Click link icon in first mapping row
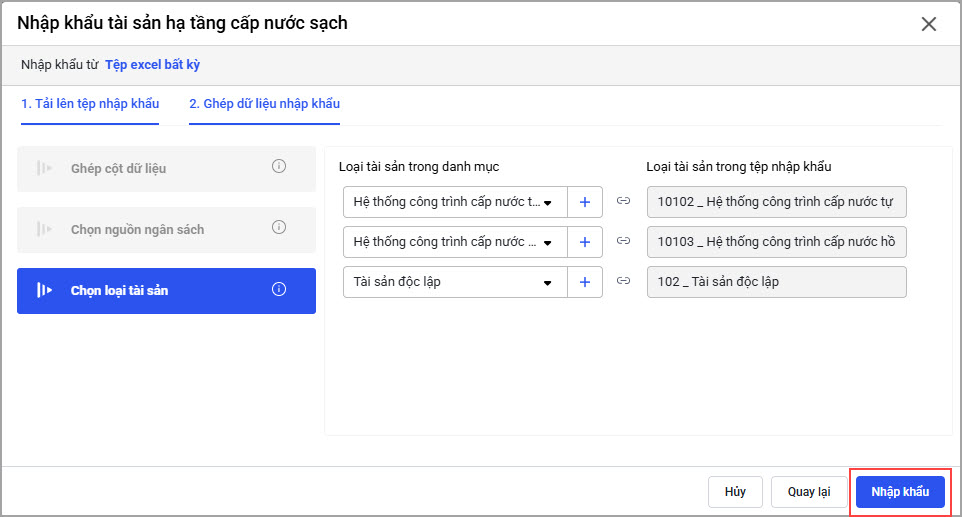962x517 pixels. pyautogui.click(x=624, y=202)
